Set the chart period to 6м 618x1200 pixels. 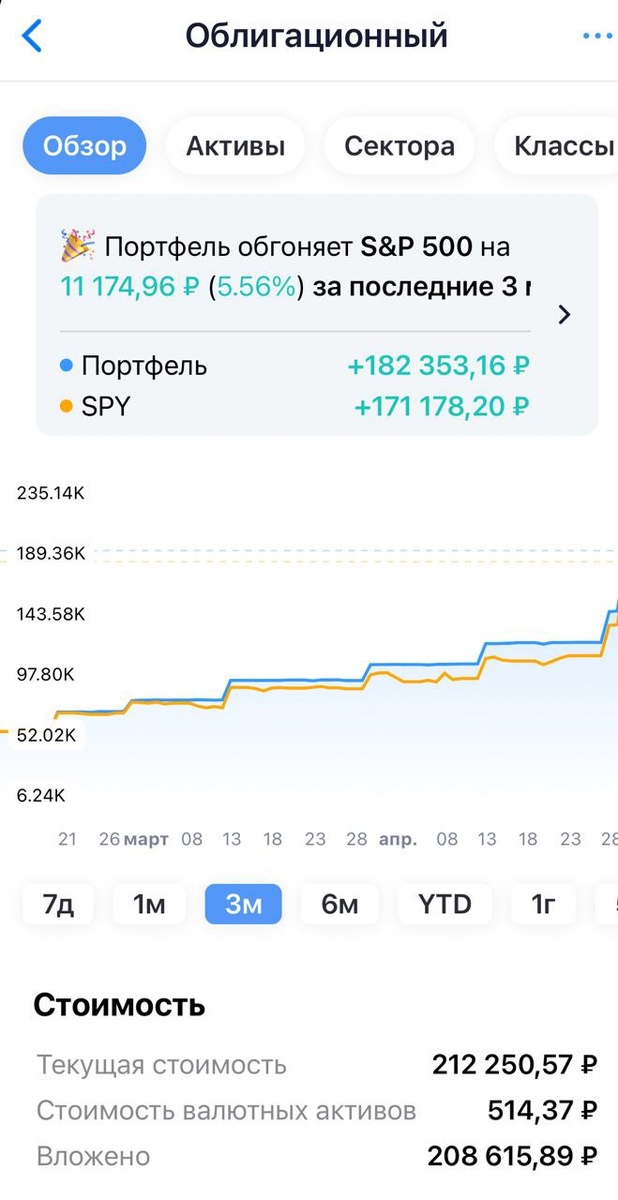[340, 905]
